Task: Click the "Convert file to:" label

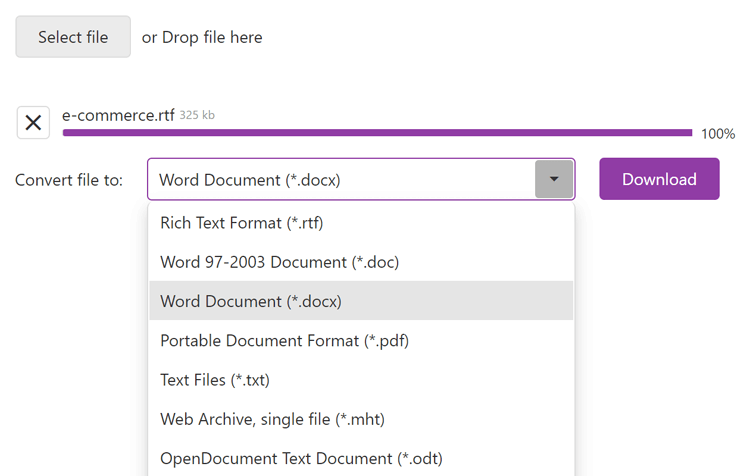Action: (69, 180)
